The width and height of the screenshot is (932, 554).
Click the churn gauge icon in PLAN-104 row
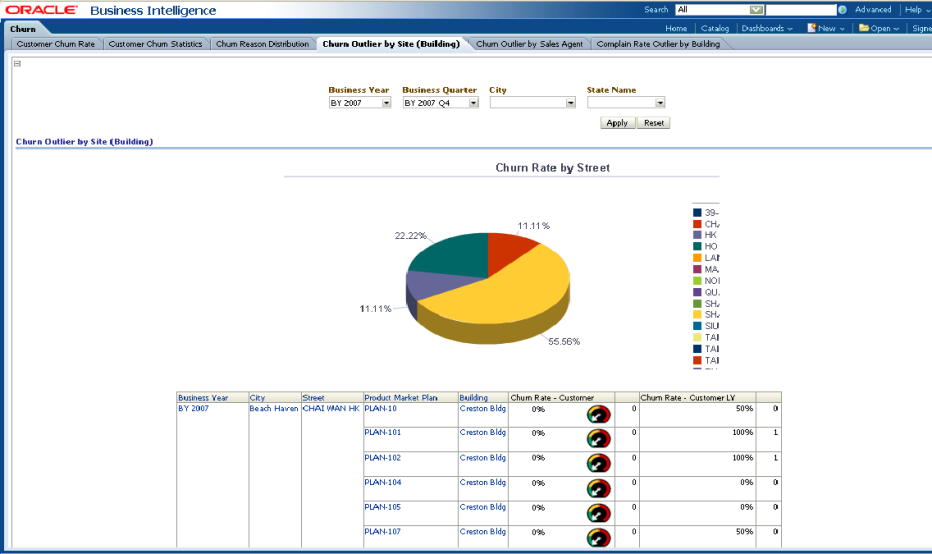point(599,489)
